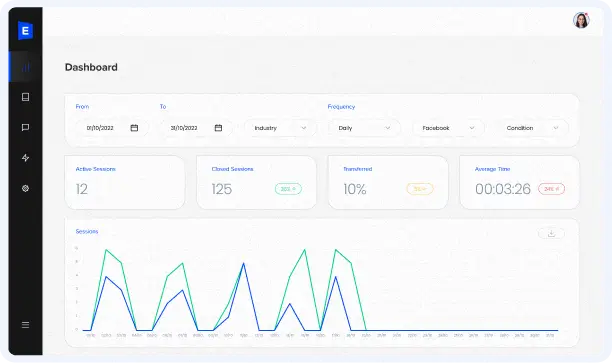Open the Industry dropdown
Viewport: 612px width, 363px height.
click(280, 128)
